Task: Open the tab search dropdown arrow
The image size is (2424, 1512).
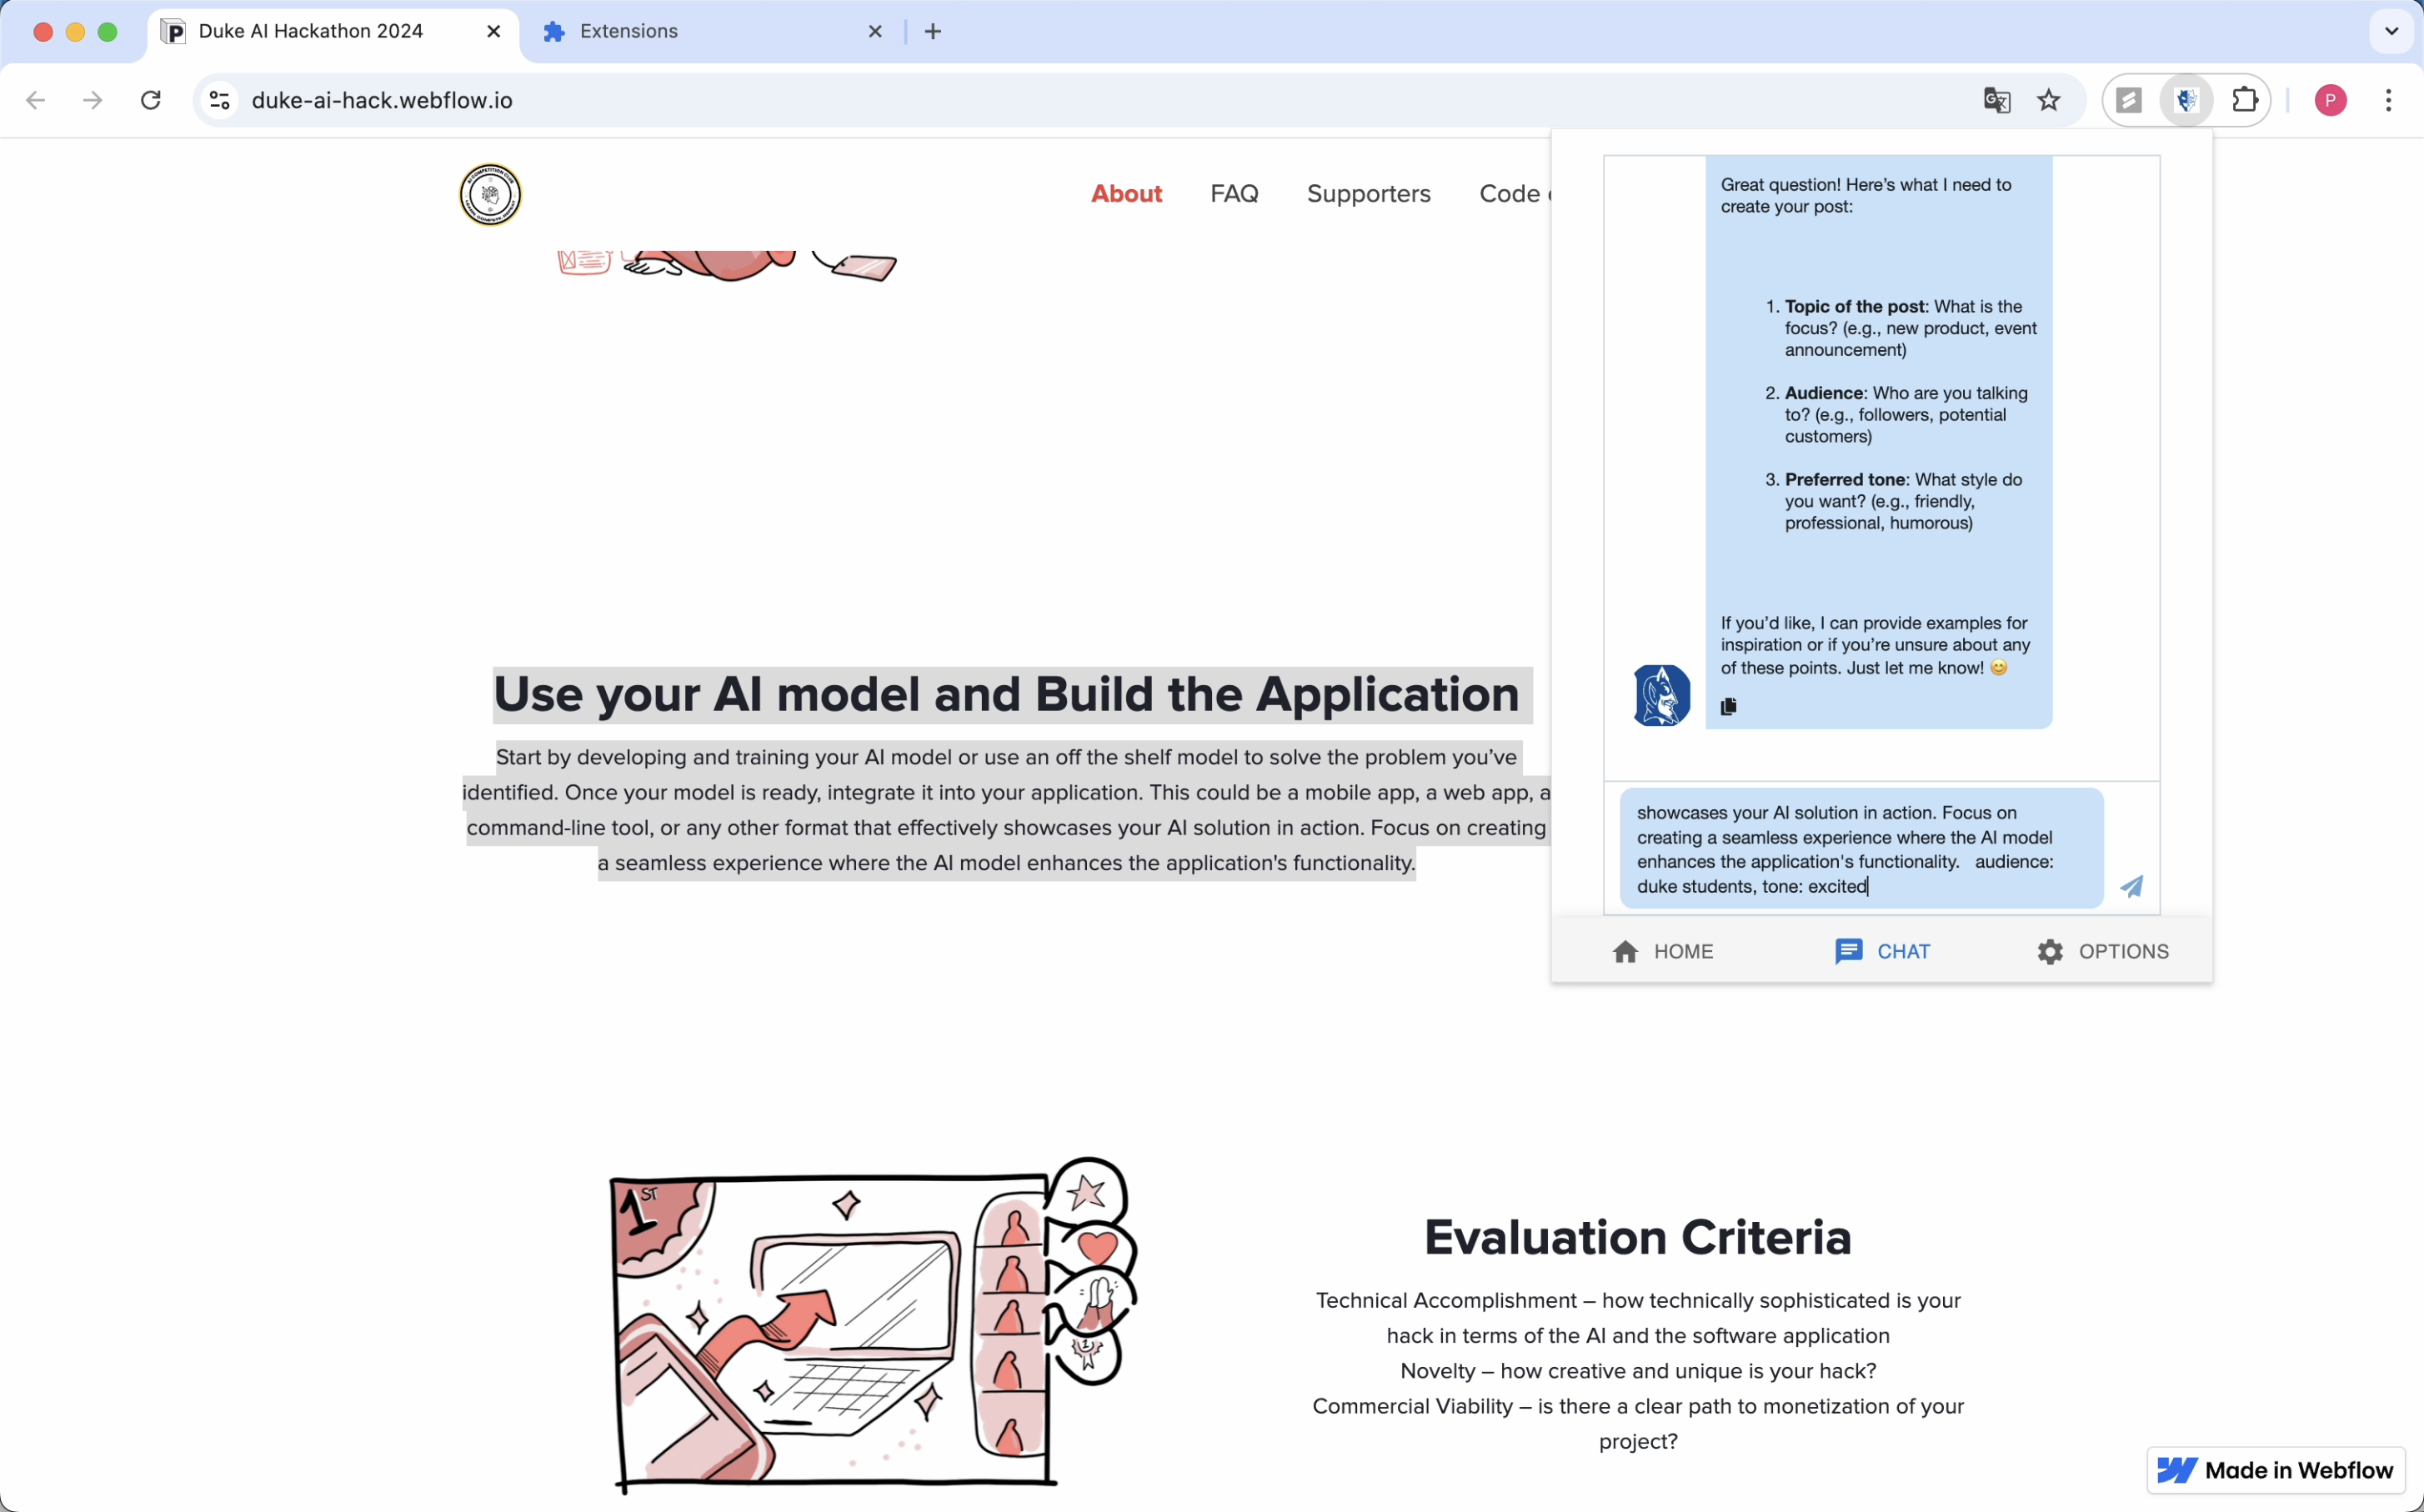Action: click(x=2391, y=31)
